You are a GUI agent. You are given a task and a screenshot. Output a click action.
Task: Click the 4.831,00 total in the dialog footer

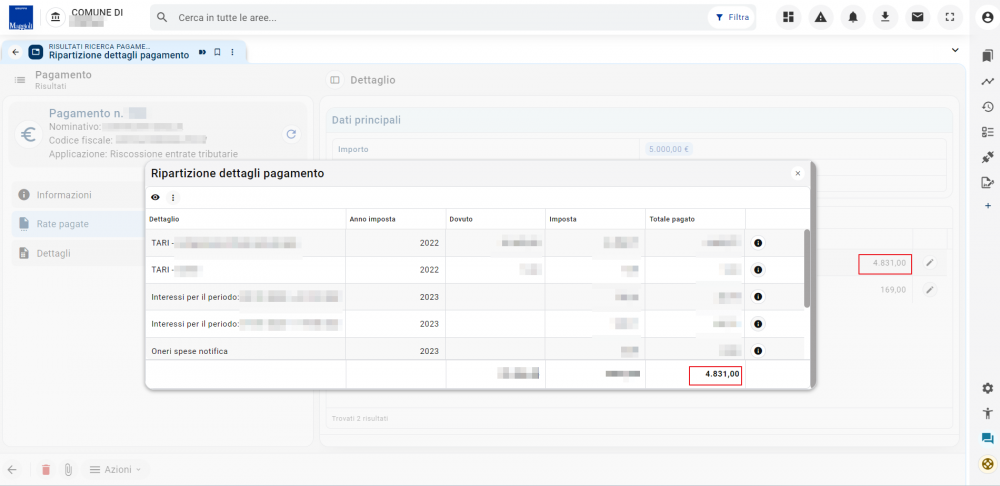tap(722, 374)
